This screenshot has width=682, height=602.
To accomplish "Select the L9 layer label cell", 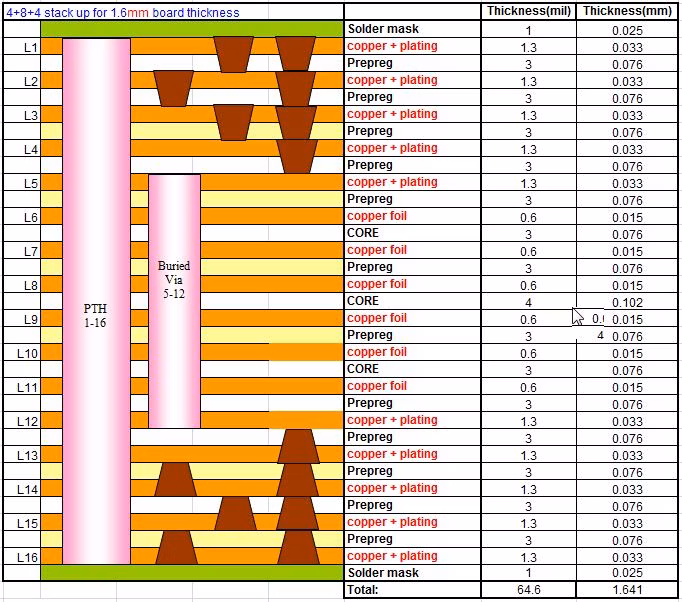I will (22, 319).
